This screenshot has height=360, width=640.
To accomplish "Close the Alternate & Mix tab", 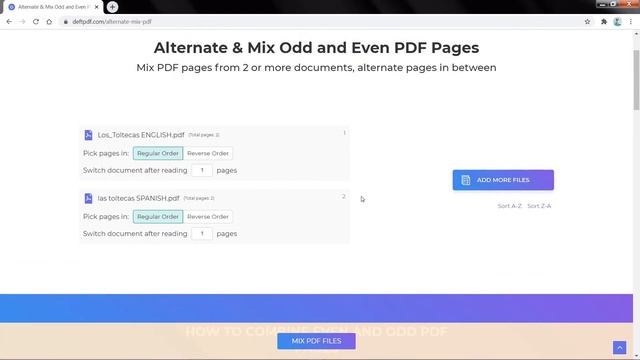I will (x=97, y=7).
